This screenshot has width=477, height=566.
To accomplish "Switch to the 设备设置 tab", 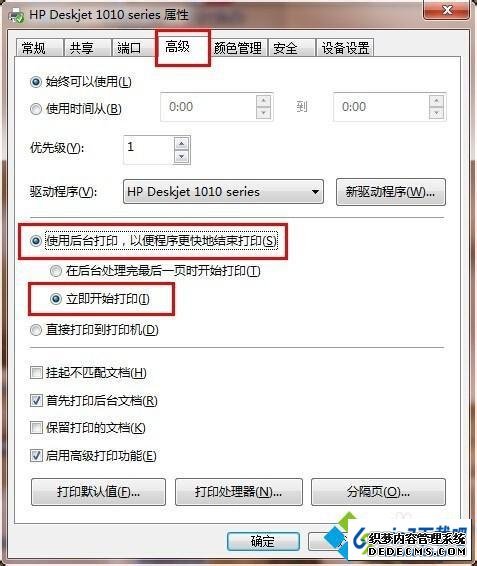I will pyautogui.click(x=345, y=48).
